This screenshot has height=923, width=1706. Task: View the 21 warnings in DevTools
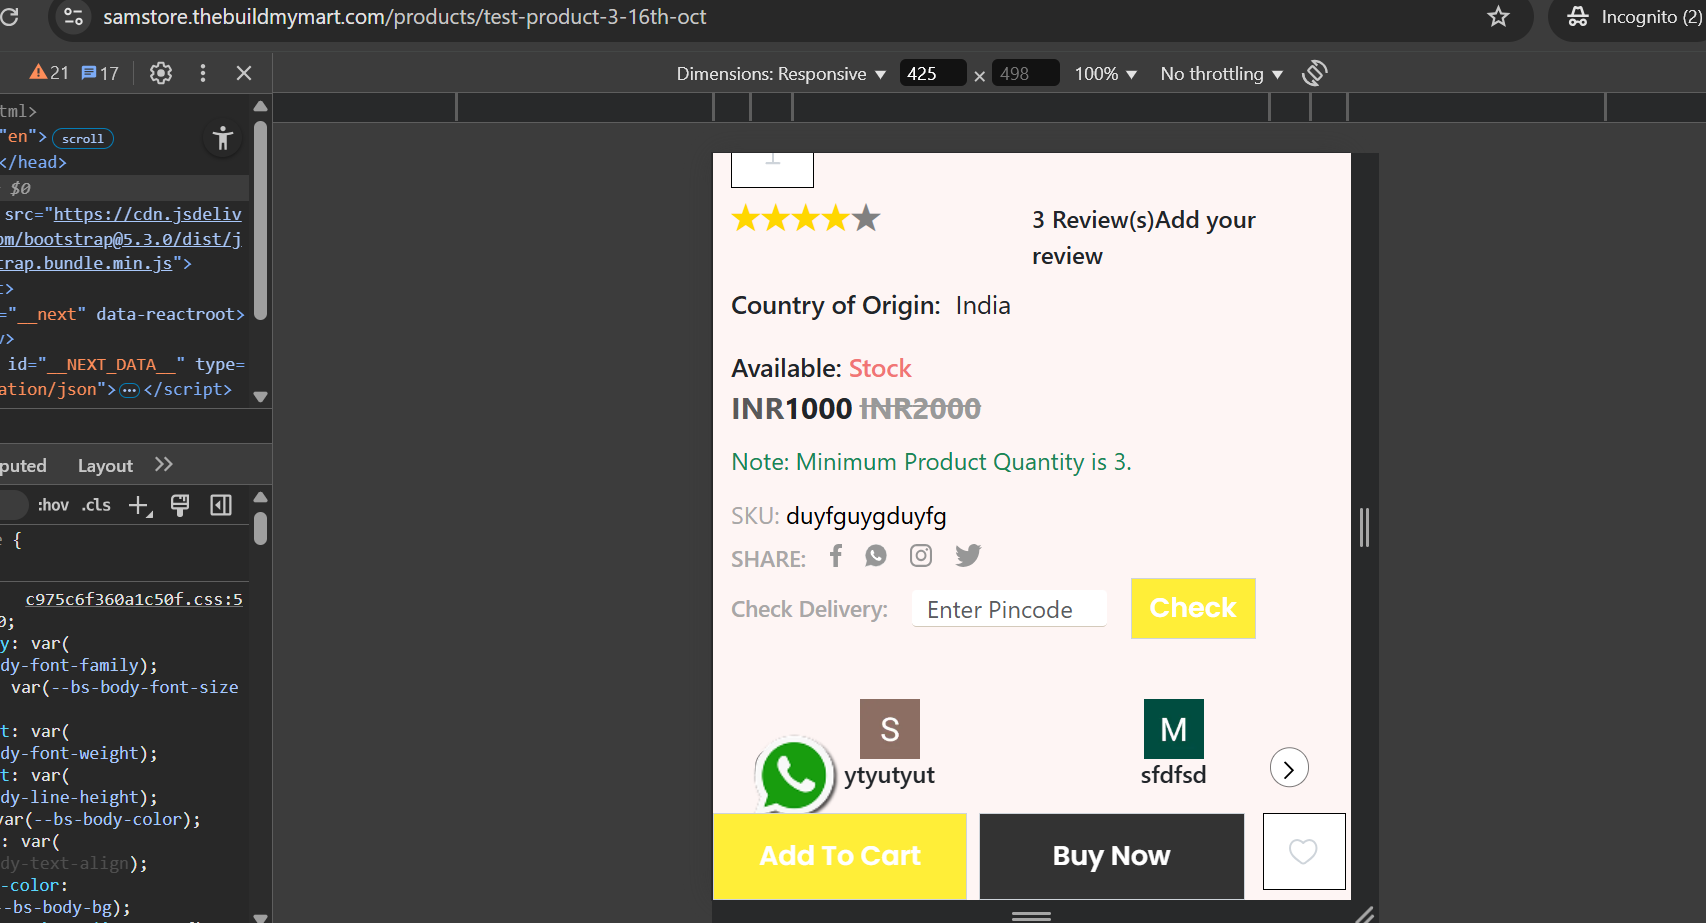click(49, 73)
